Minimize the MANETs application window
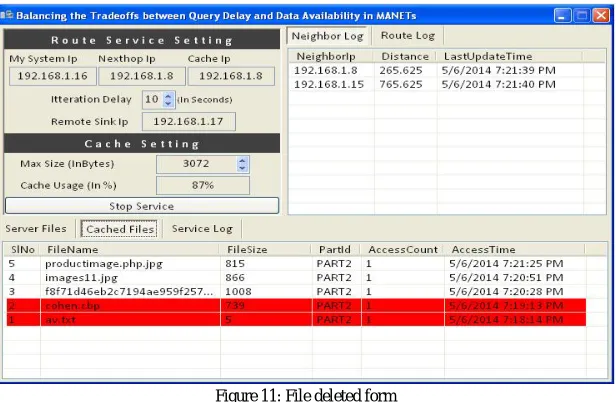This screenshot has width=616, height=402. (x=563, y=16)
